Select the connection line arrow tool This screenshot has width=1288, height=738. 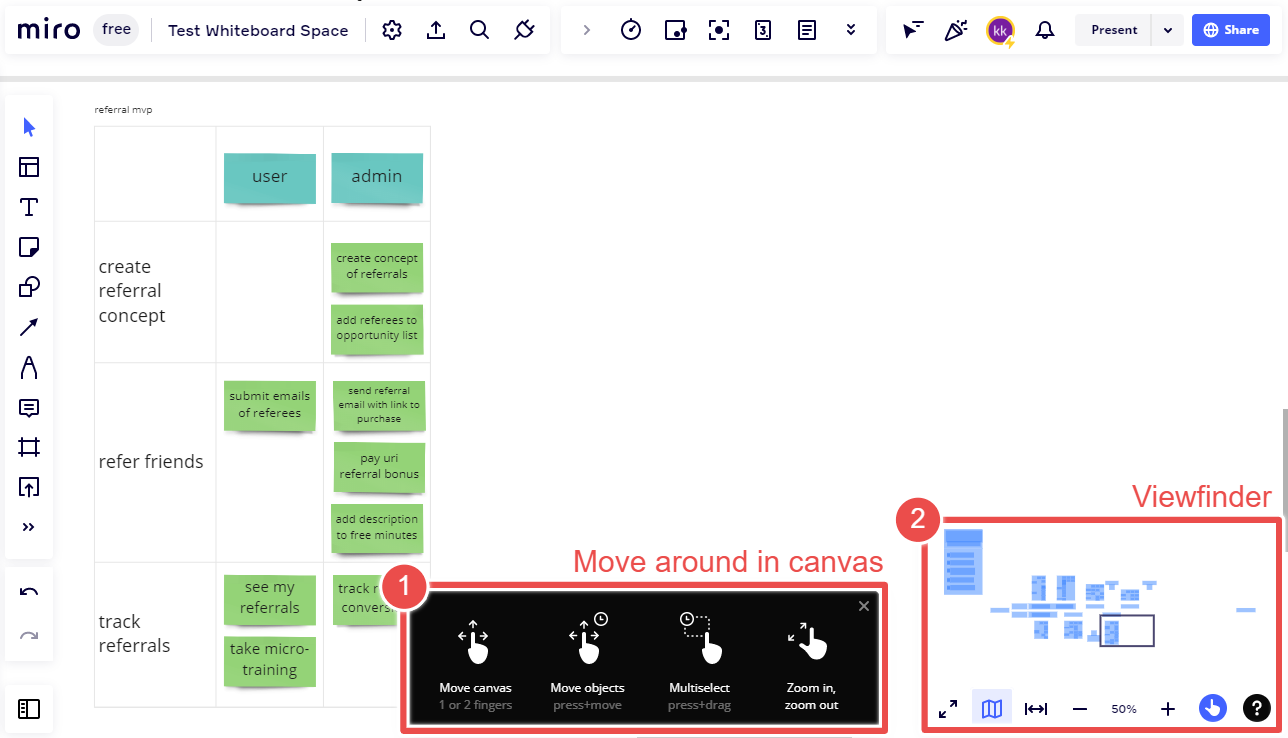(29, 327)
